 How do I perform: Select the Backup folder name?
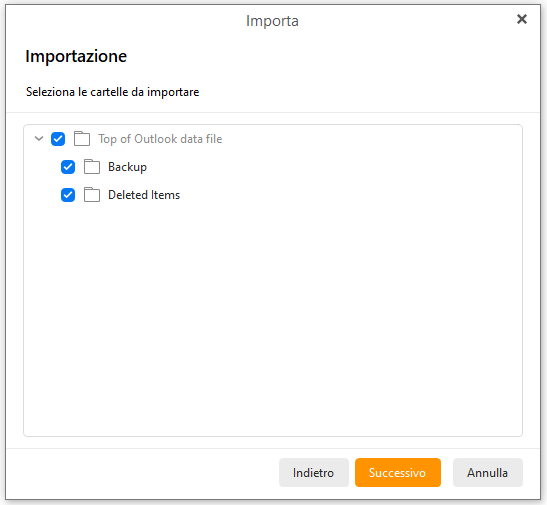[x=127, y=167]
